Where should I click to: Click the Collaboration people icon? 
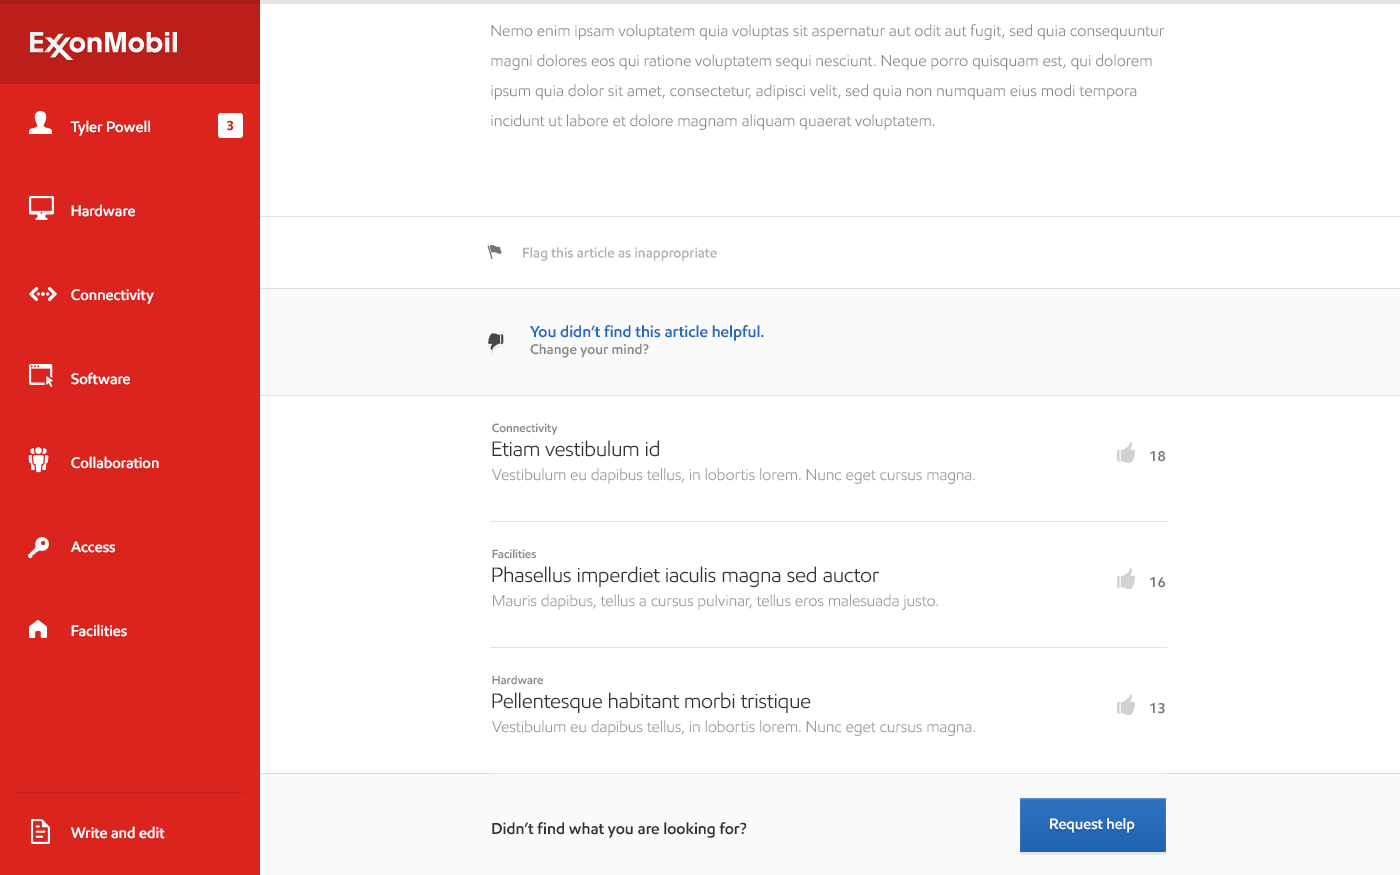tap(39, 460)
